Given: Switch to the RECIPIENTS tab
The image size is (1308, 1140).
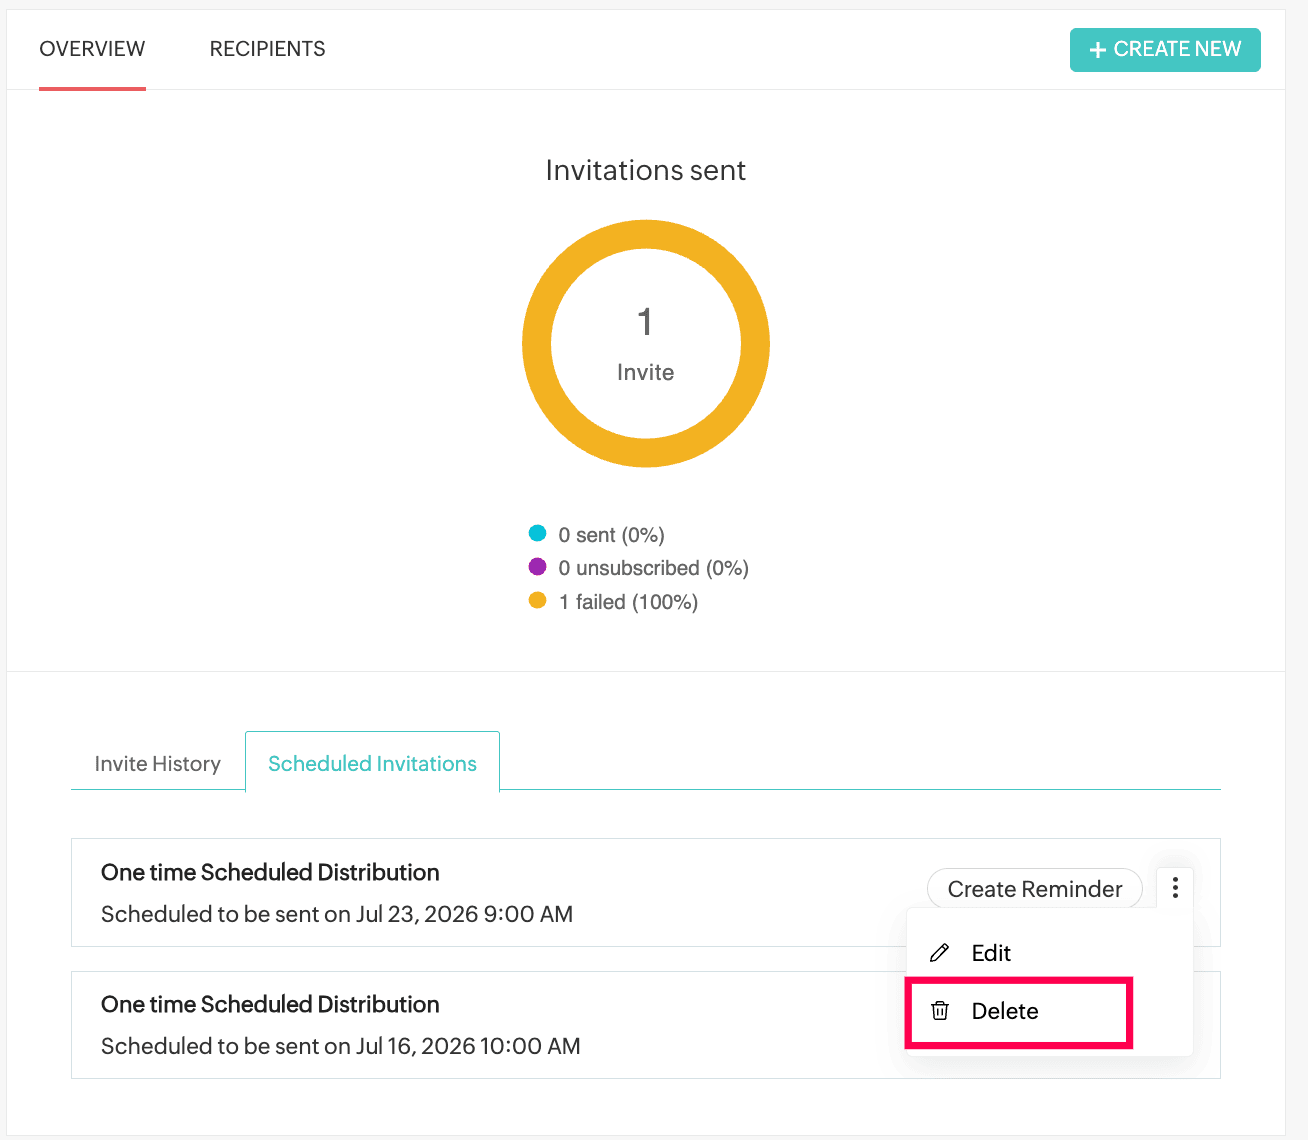Looking at the screenshot, I should (x=267, y=49).
